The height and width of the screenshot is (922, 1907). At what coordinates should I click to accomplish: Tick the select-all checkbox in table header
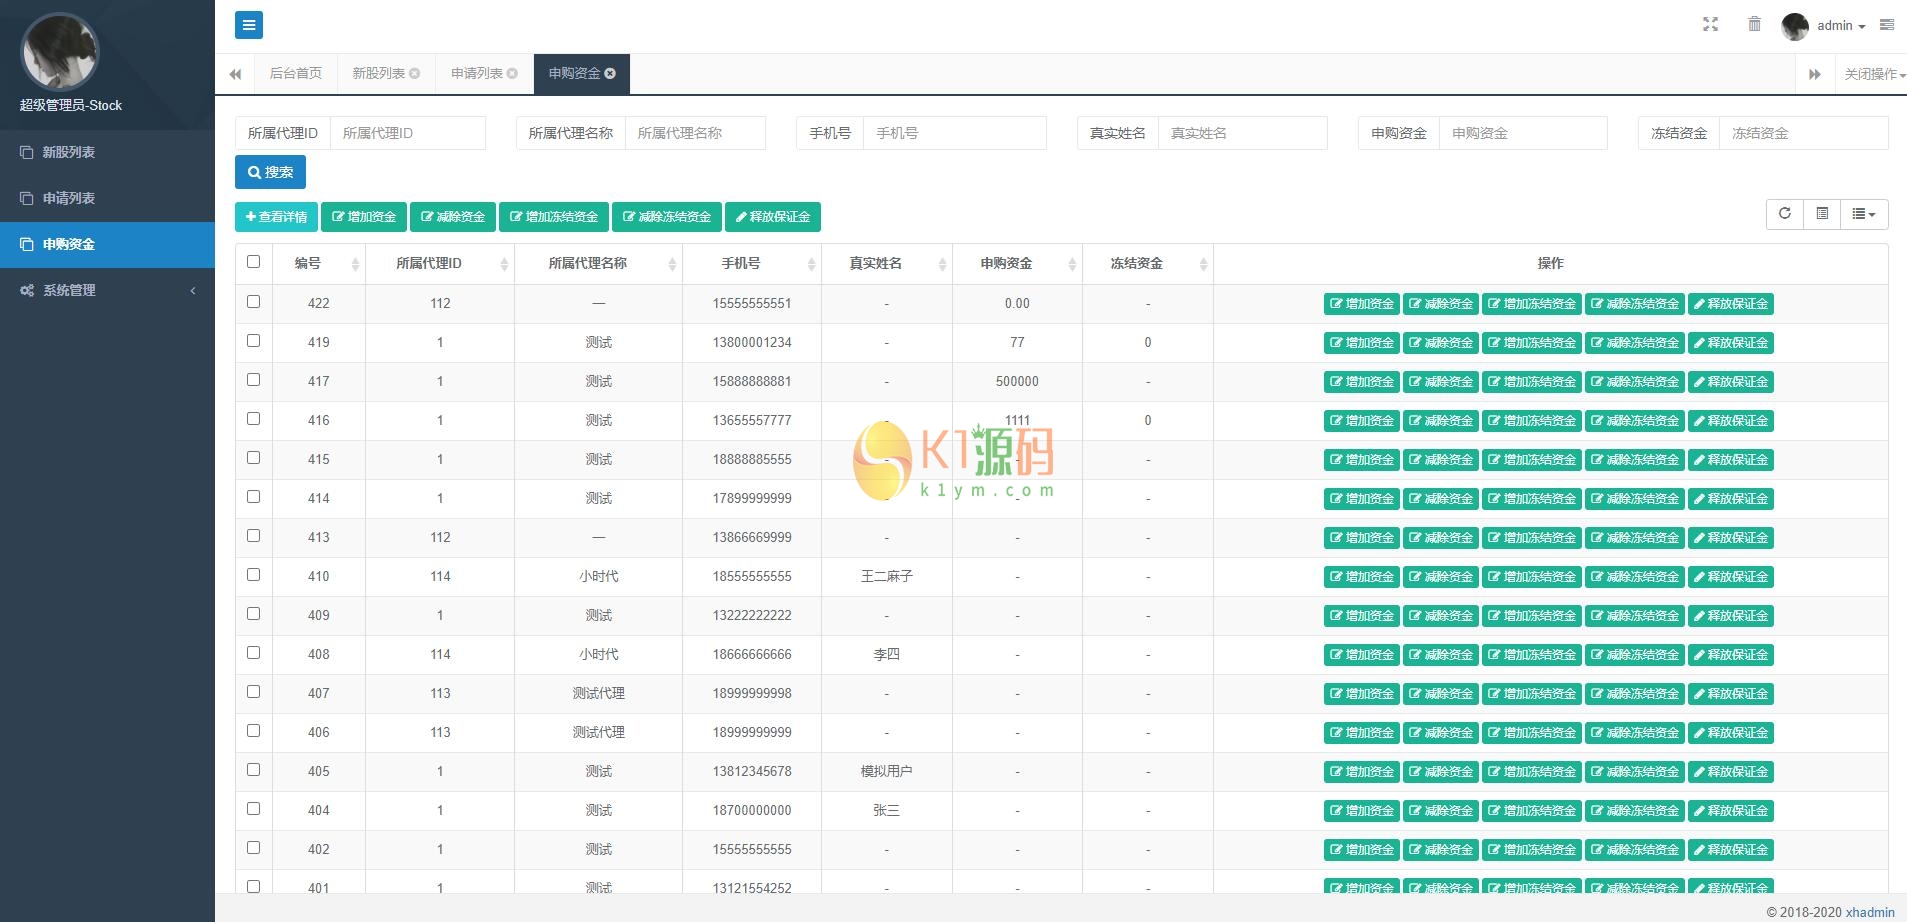[253, 262]
